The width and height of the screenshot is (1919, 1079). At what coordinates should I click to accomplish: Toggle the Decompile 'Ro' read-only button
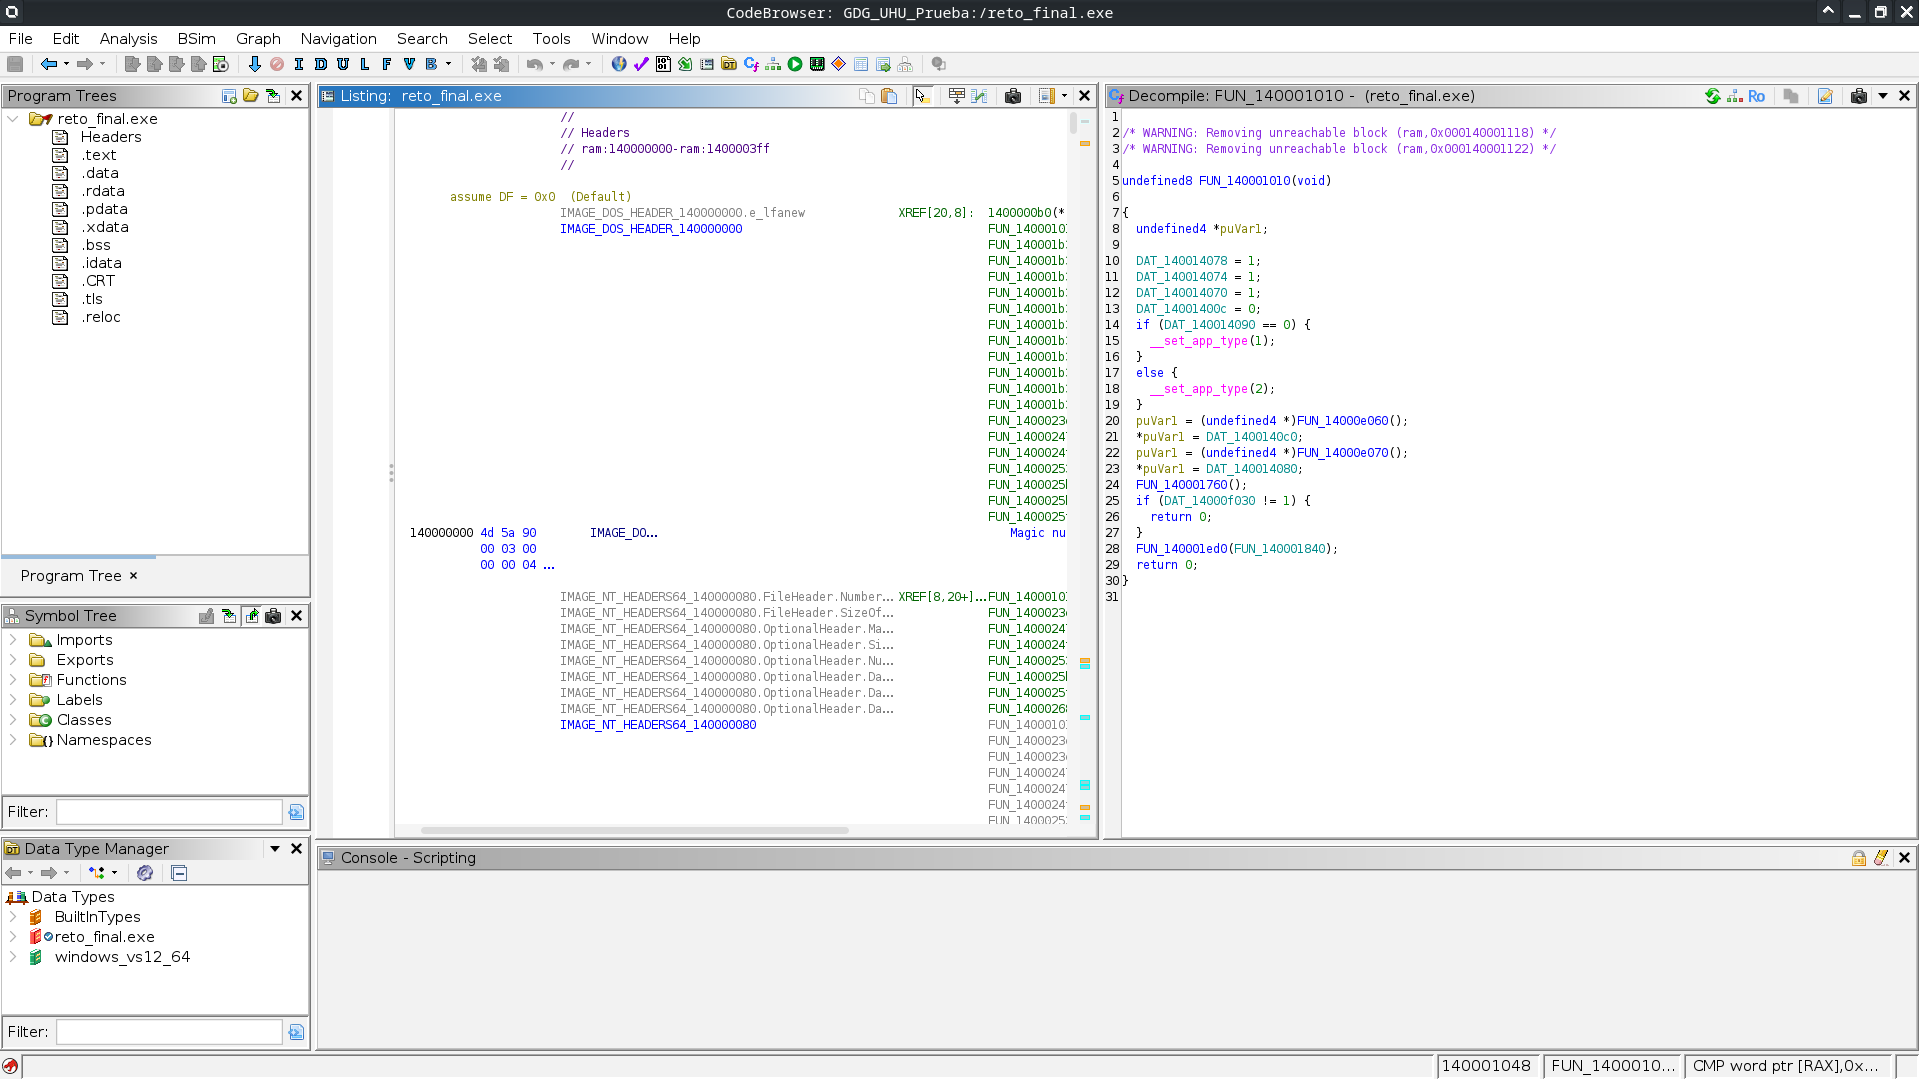[1757, 96]
